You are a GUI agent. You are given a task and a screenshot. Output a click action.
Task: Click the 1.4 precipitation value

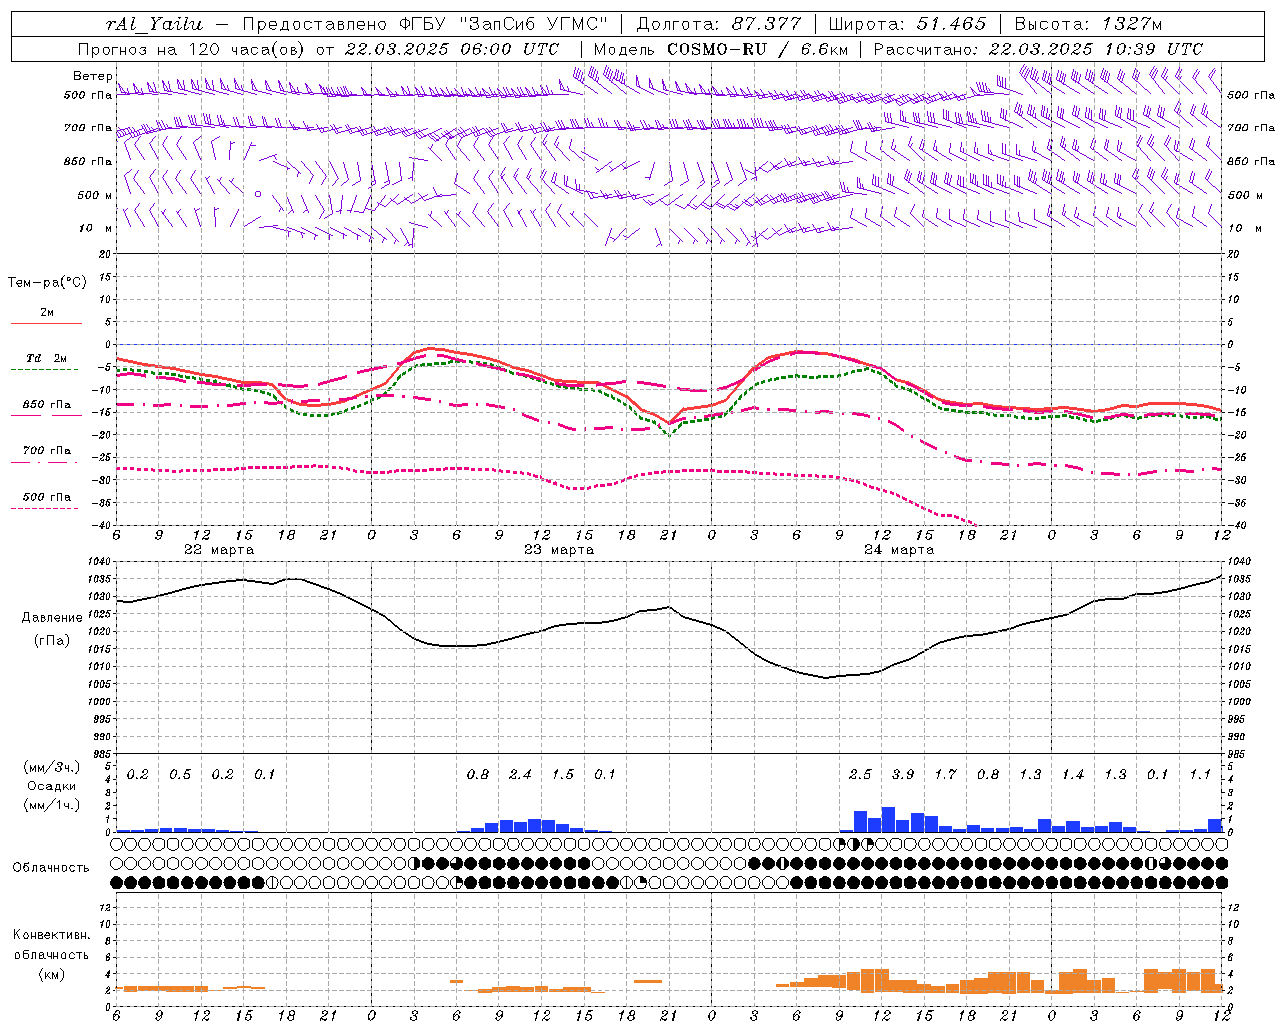(1073, 775)
